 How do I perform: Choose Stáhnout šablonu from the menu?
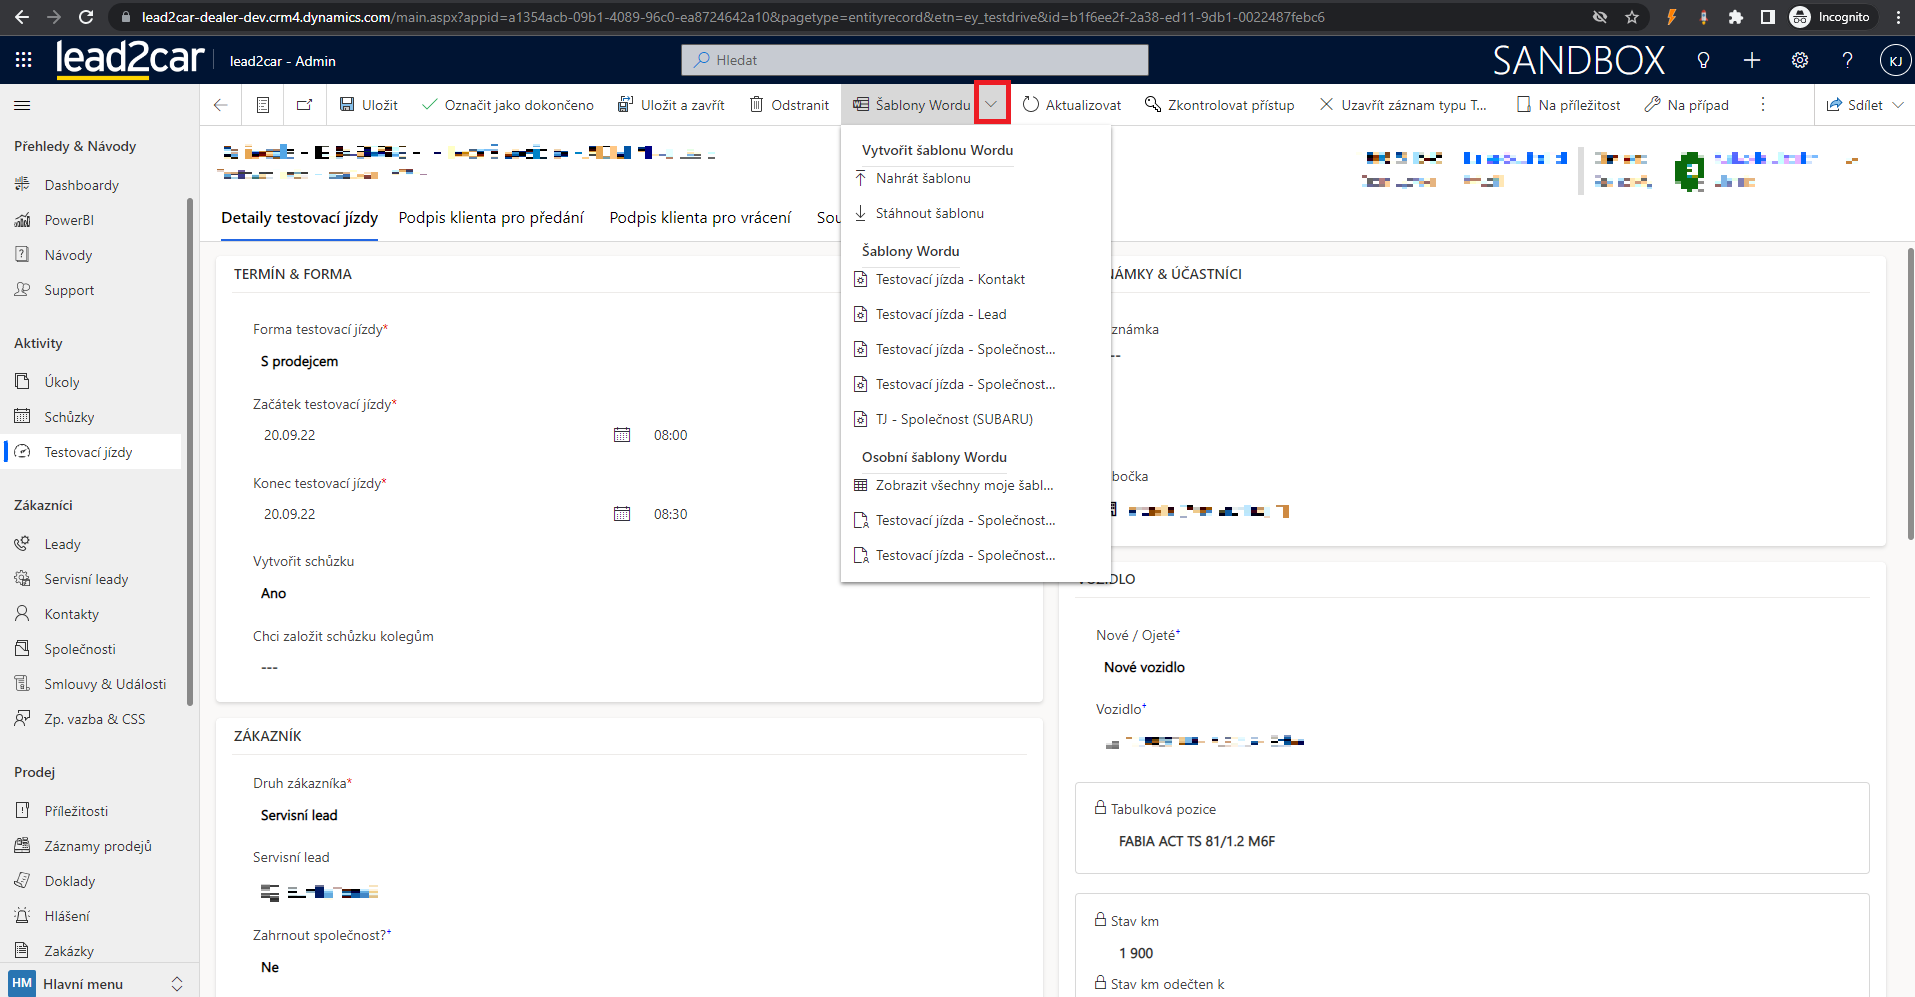click(929, 213)
